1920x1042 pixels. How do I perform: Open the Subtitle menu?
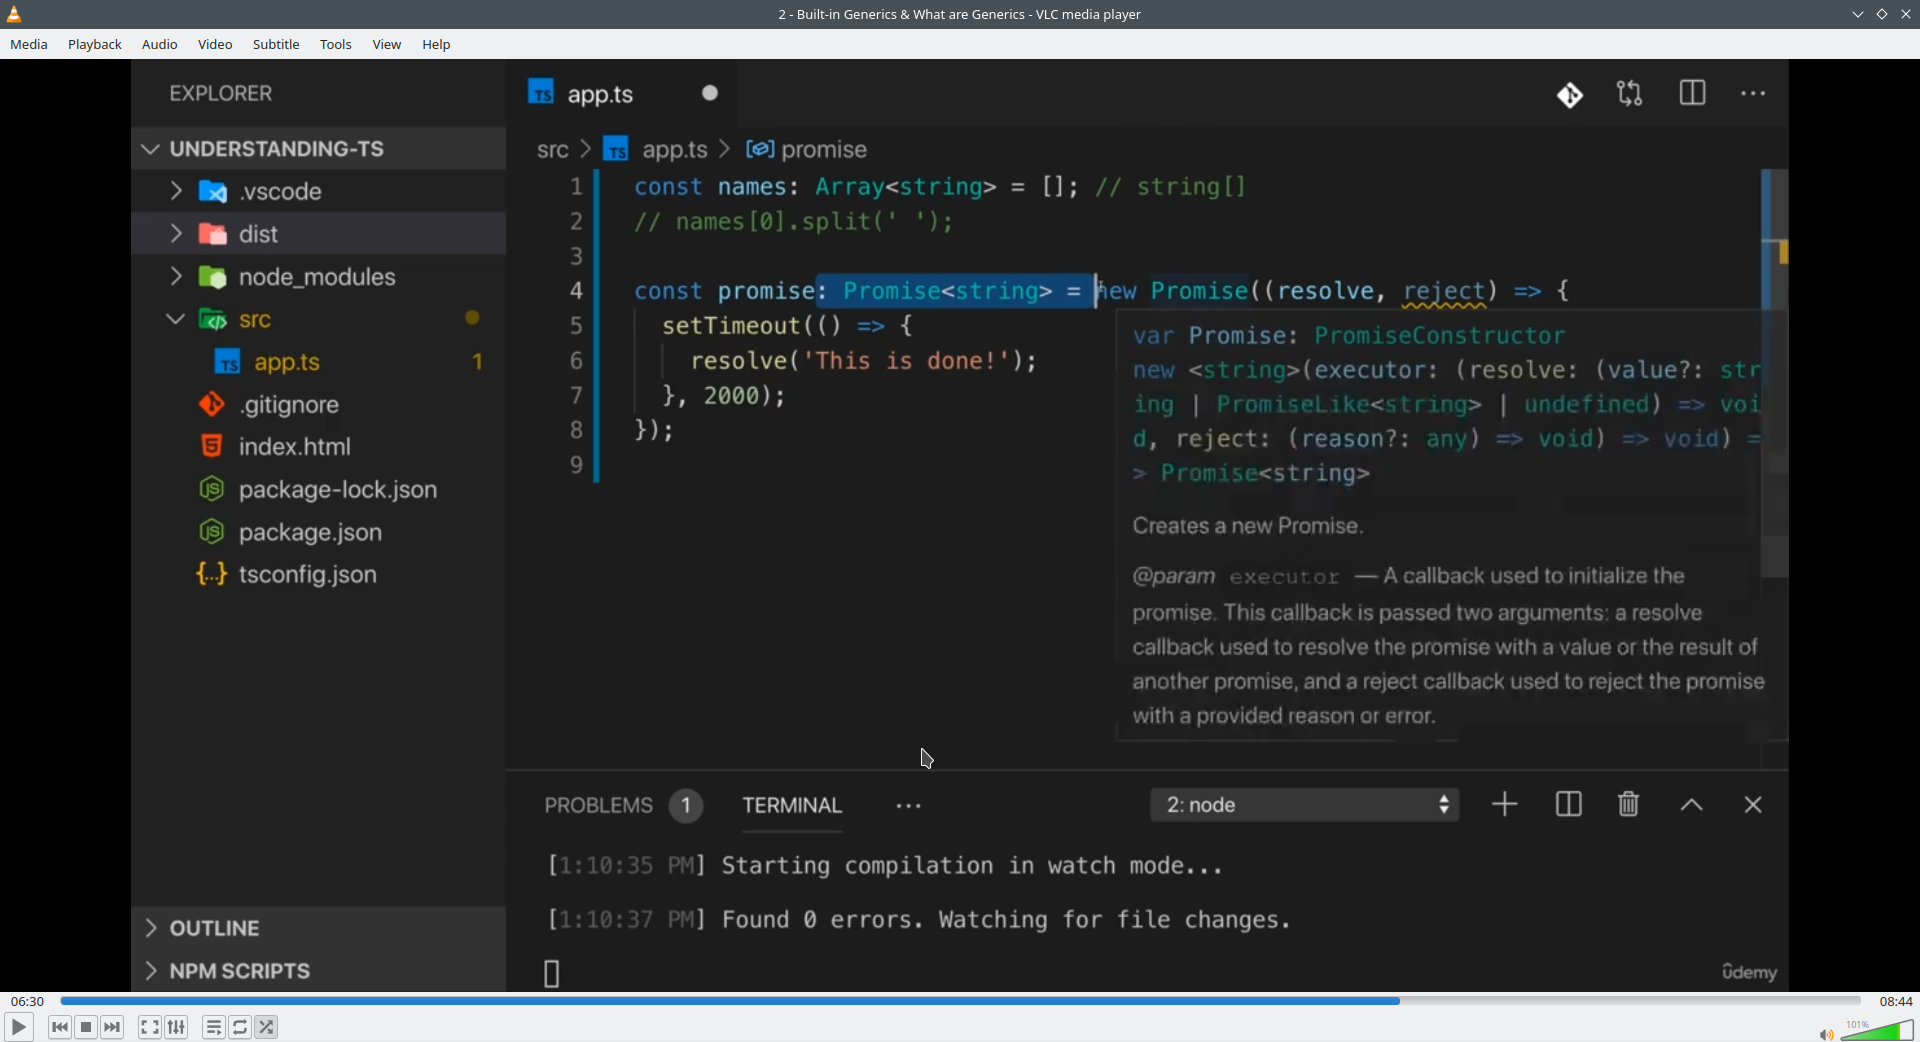276,45
